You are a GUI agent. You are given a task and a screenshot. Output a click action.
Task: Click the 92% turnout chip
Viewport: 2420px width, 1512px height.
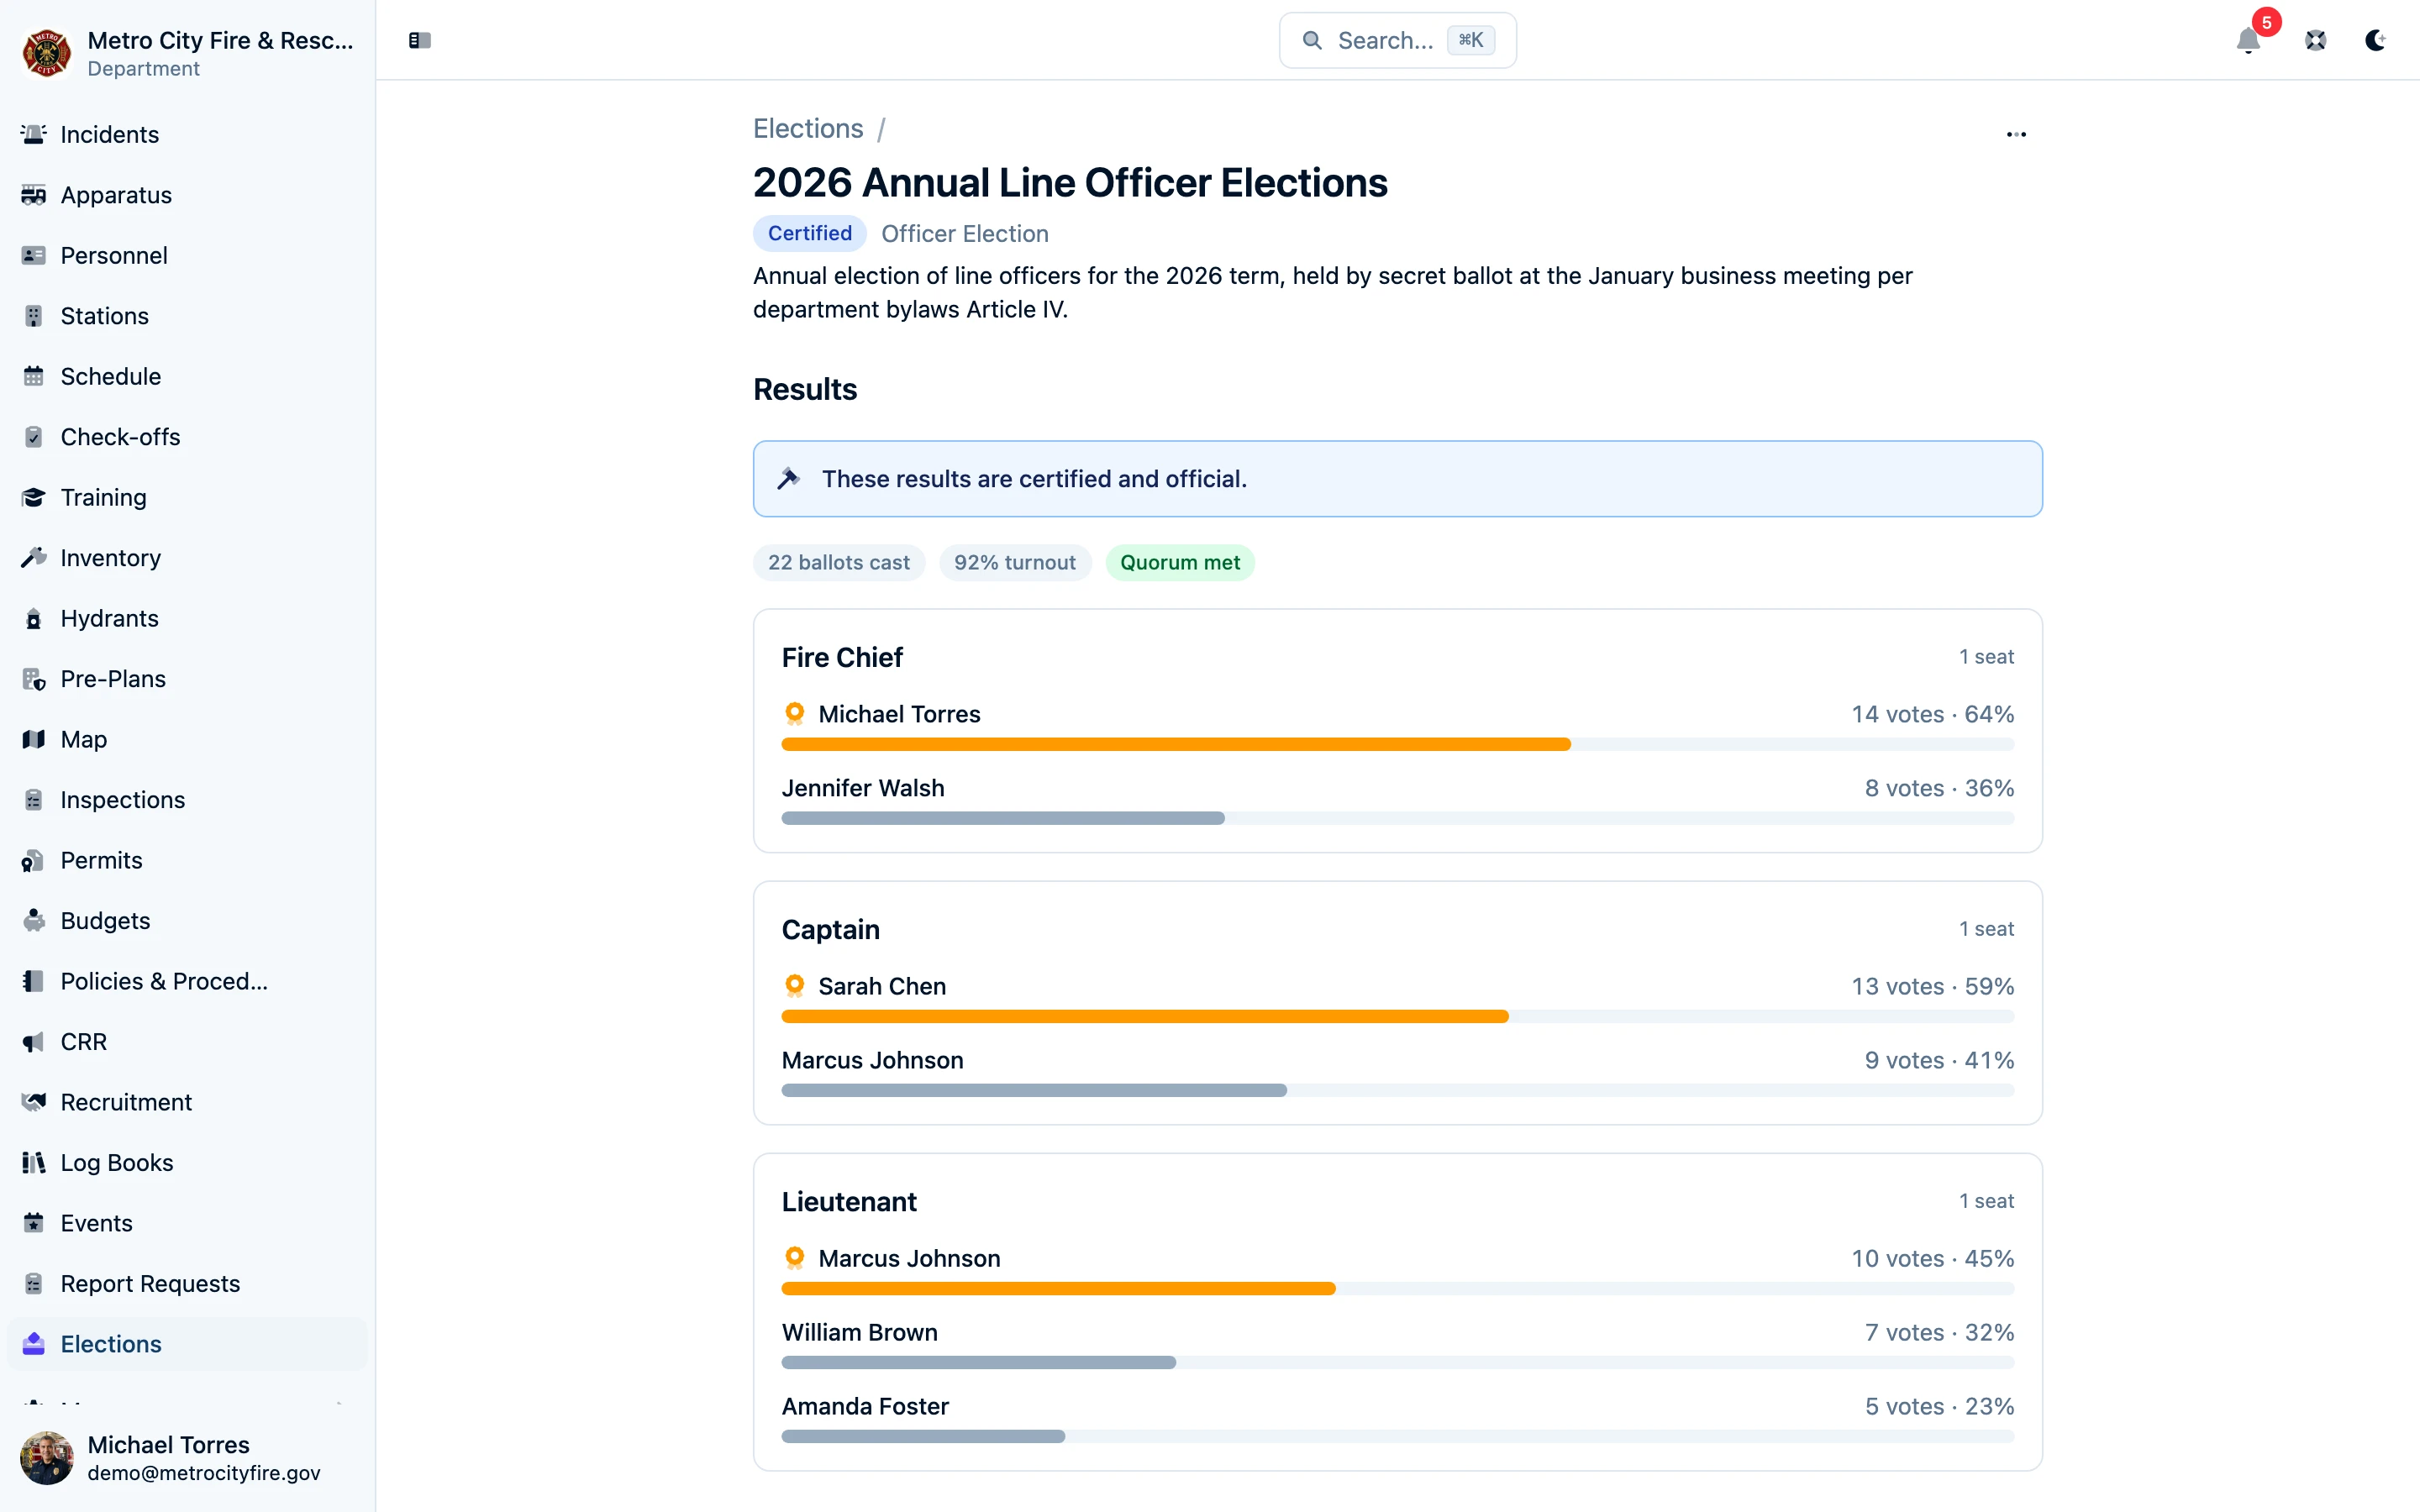(1015, 562)
